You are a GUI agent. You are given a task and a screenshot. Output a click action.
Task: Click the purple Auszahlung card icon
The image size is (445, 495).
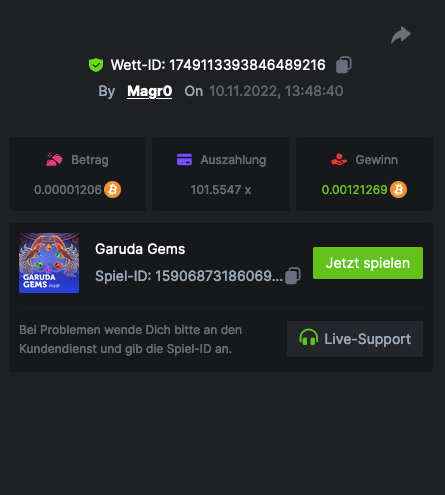point(184,160)
